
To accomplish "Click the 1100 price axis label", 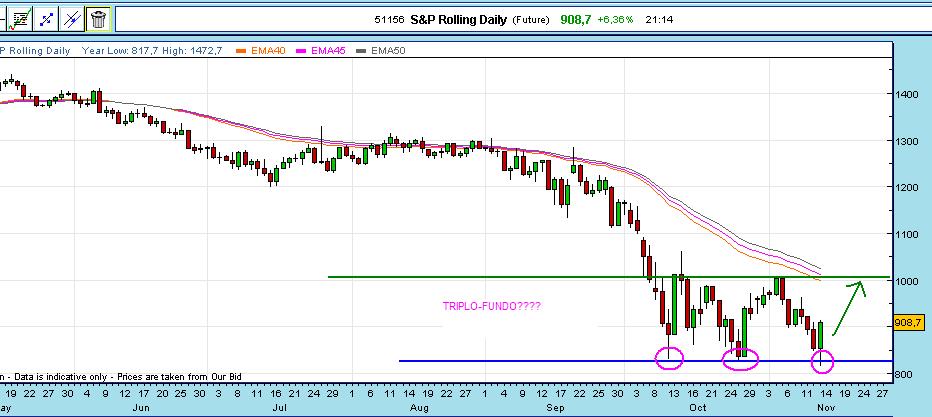I will (909, 234).
